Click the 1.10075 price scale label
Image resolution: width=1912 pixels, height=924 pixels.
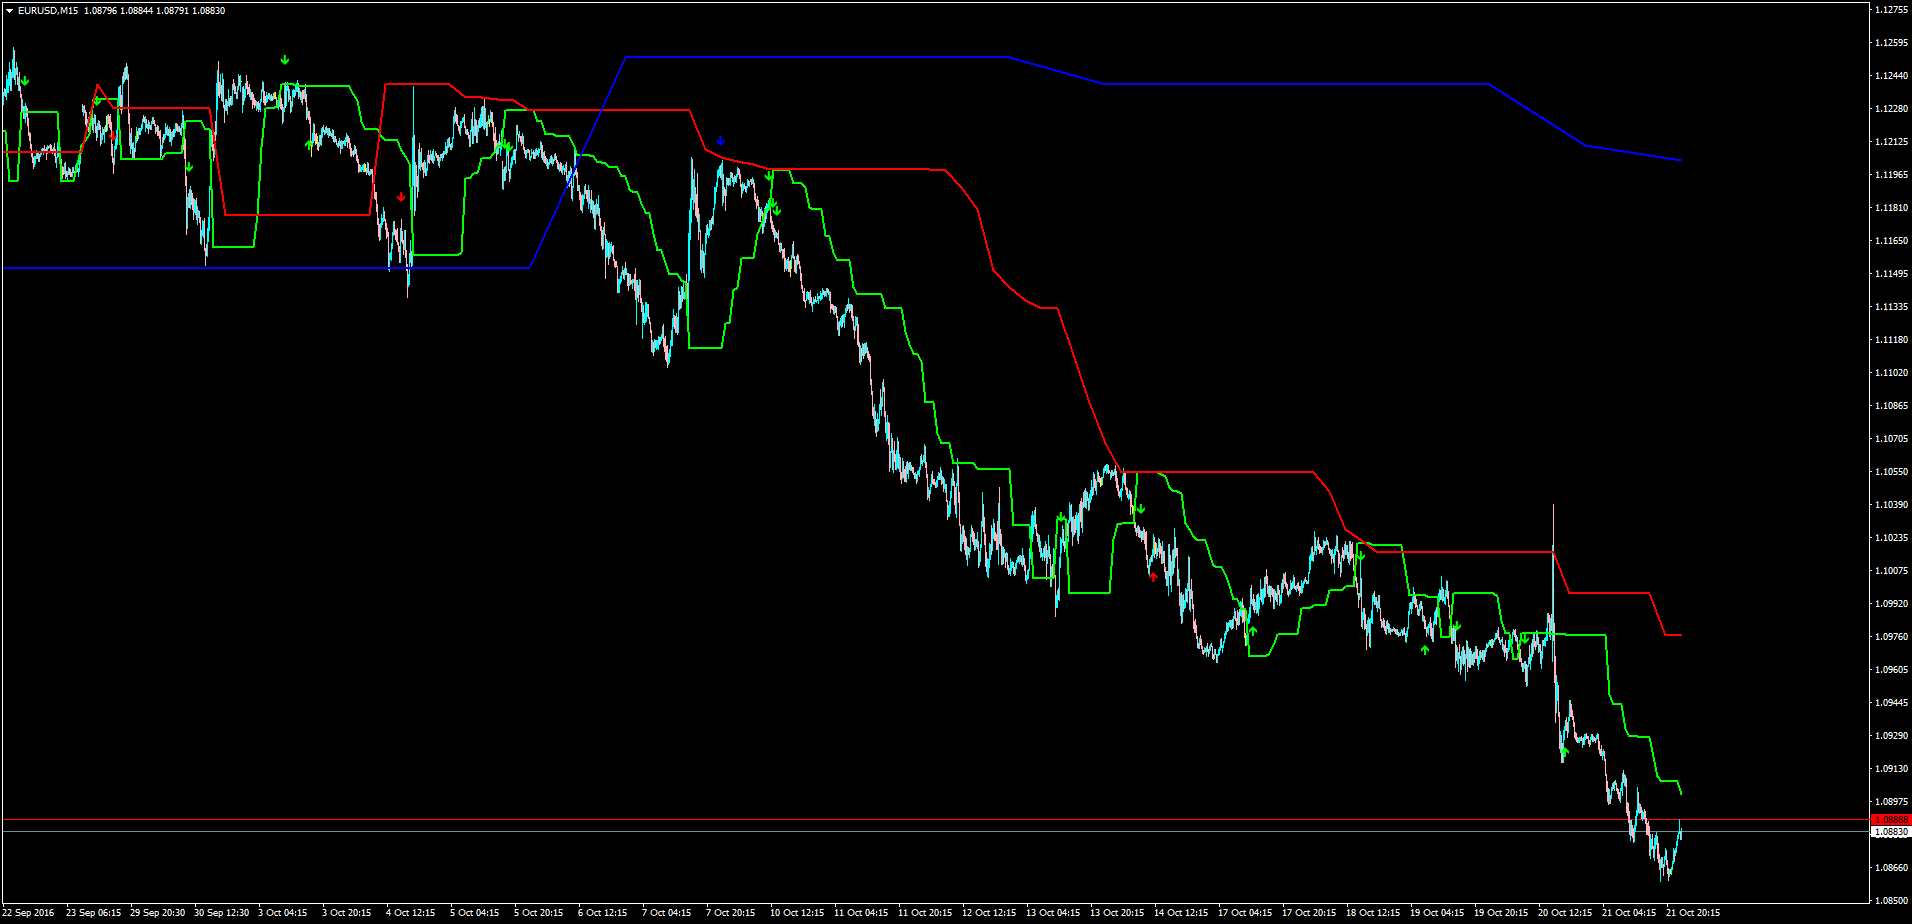click(1892, 571)
